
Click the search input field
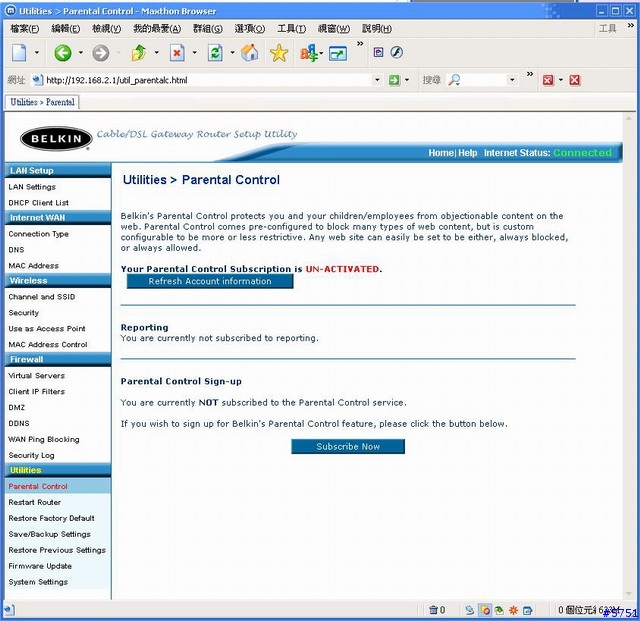484,80
